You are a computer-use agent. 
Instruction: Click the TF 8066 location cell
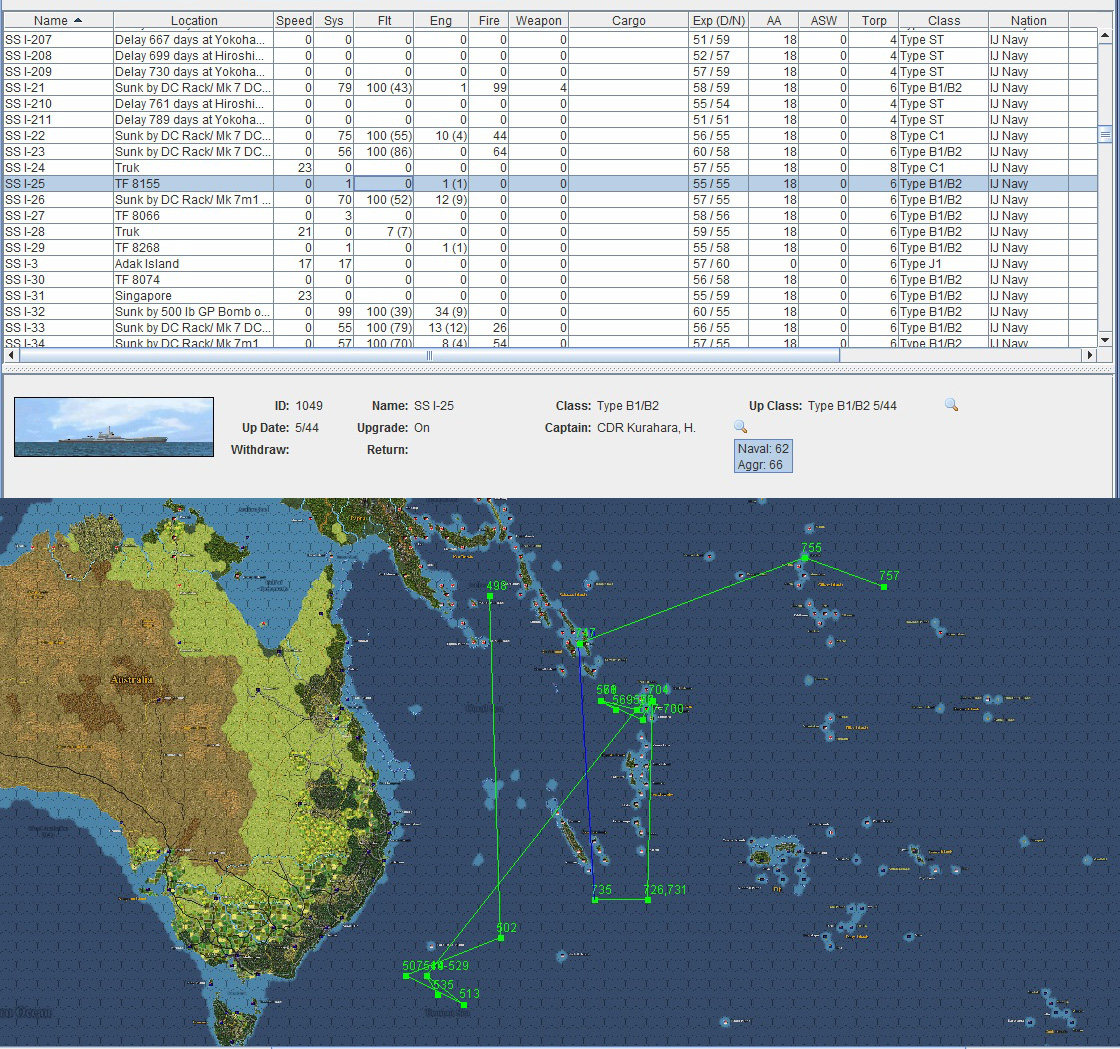(x=194, y=216)
